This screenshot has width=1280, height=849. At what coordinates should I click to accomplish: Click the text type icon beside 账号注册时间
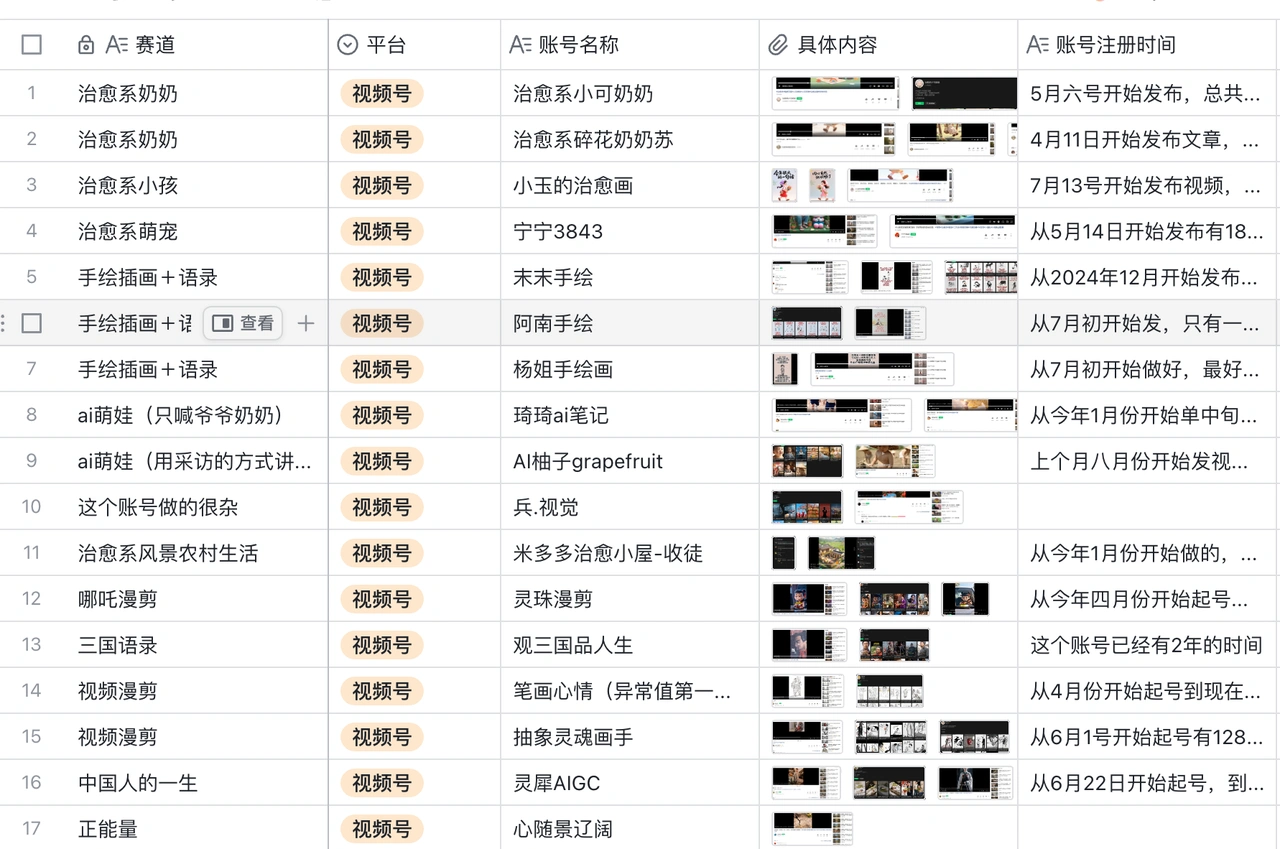point(1040,44)
